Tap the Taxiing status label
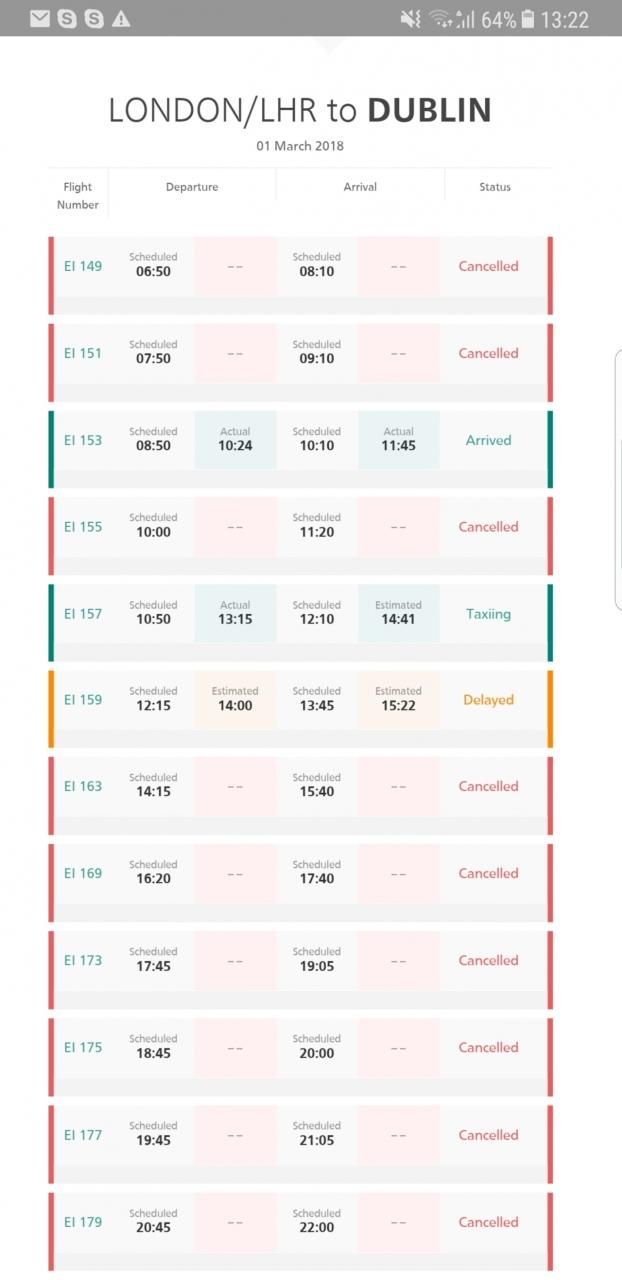Image resolution: width=622 pixels, height=1280 pixels. [x=488, y=614]
